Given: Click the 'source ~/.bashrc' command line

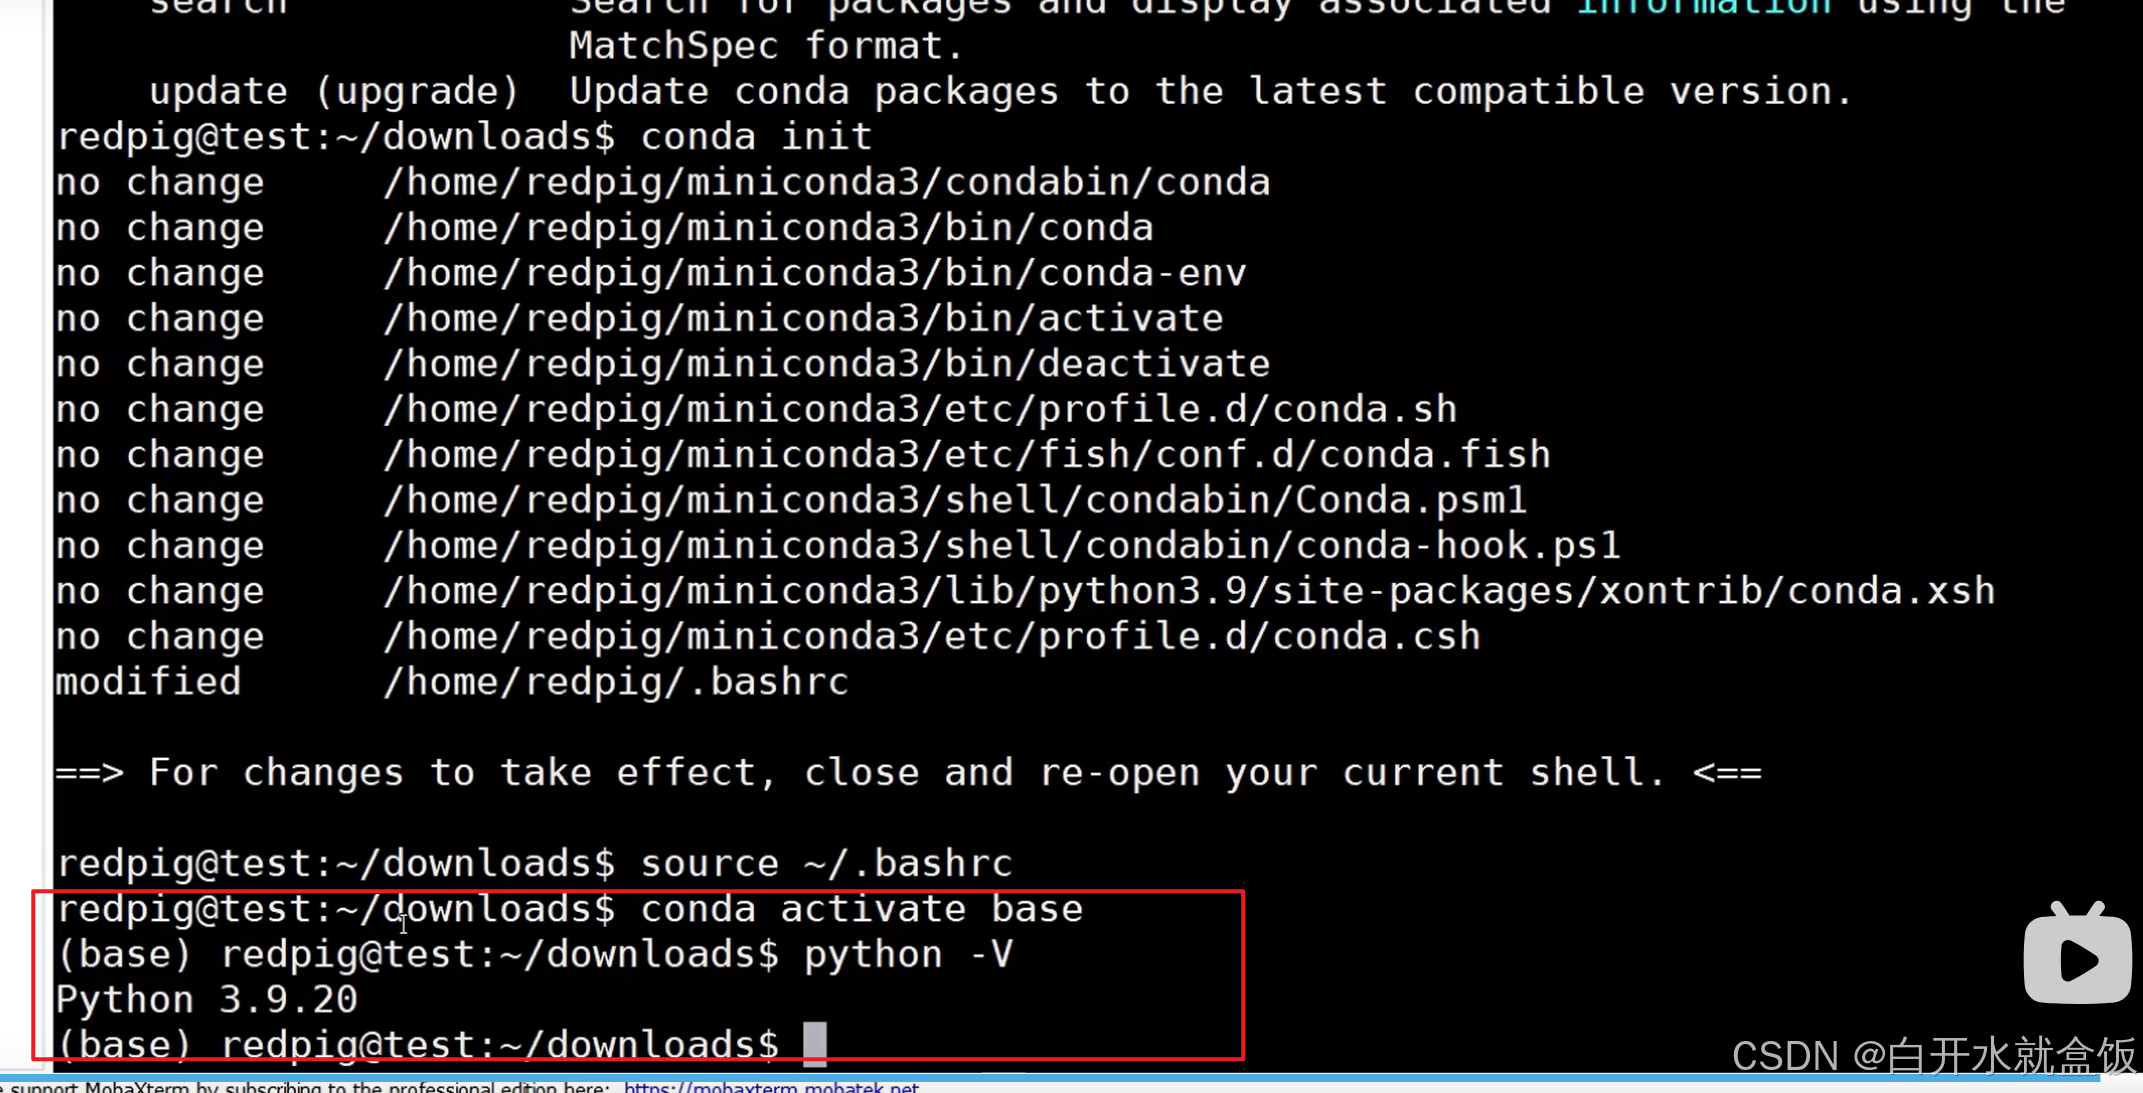Looking at the screenshot, I should click(826, 863).
